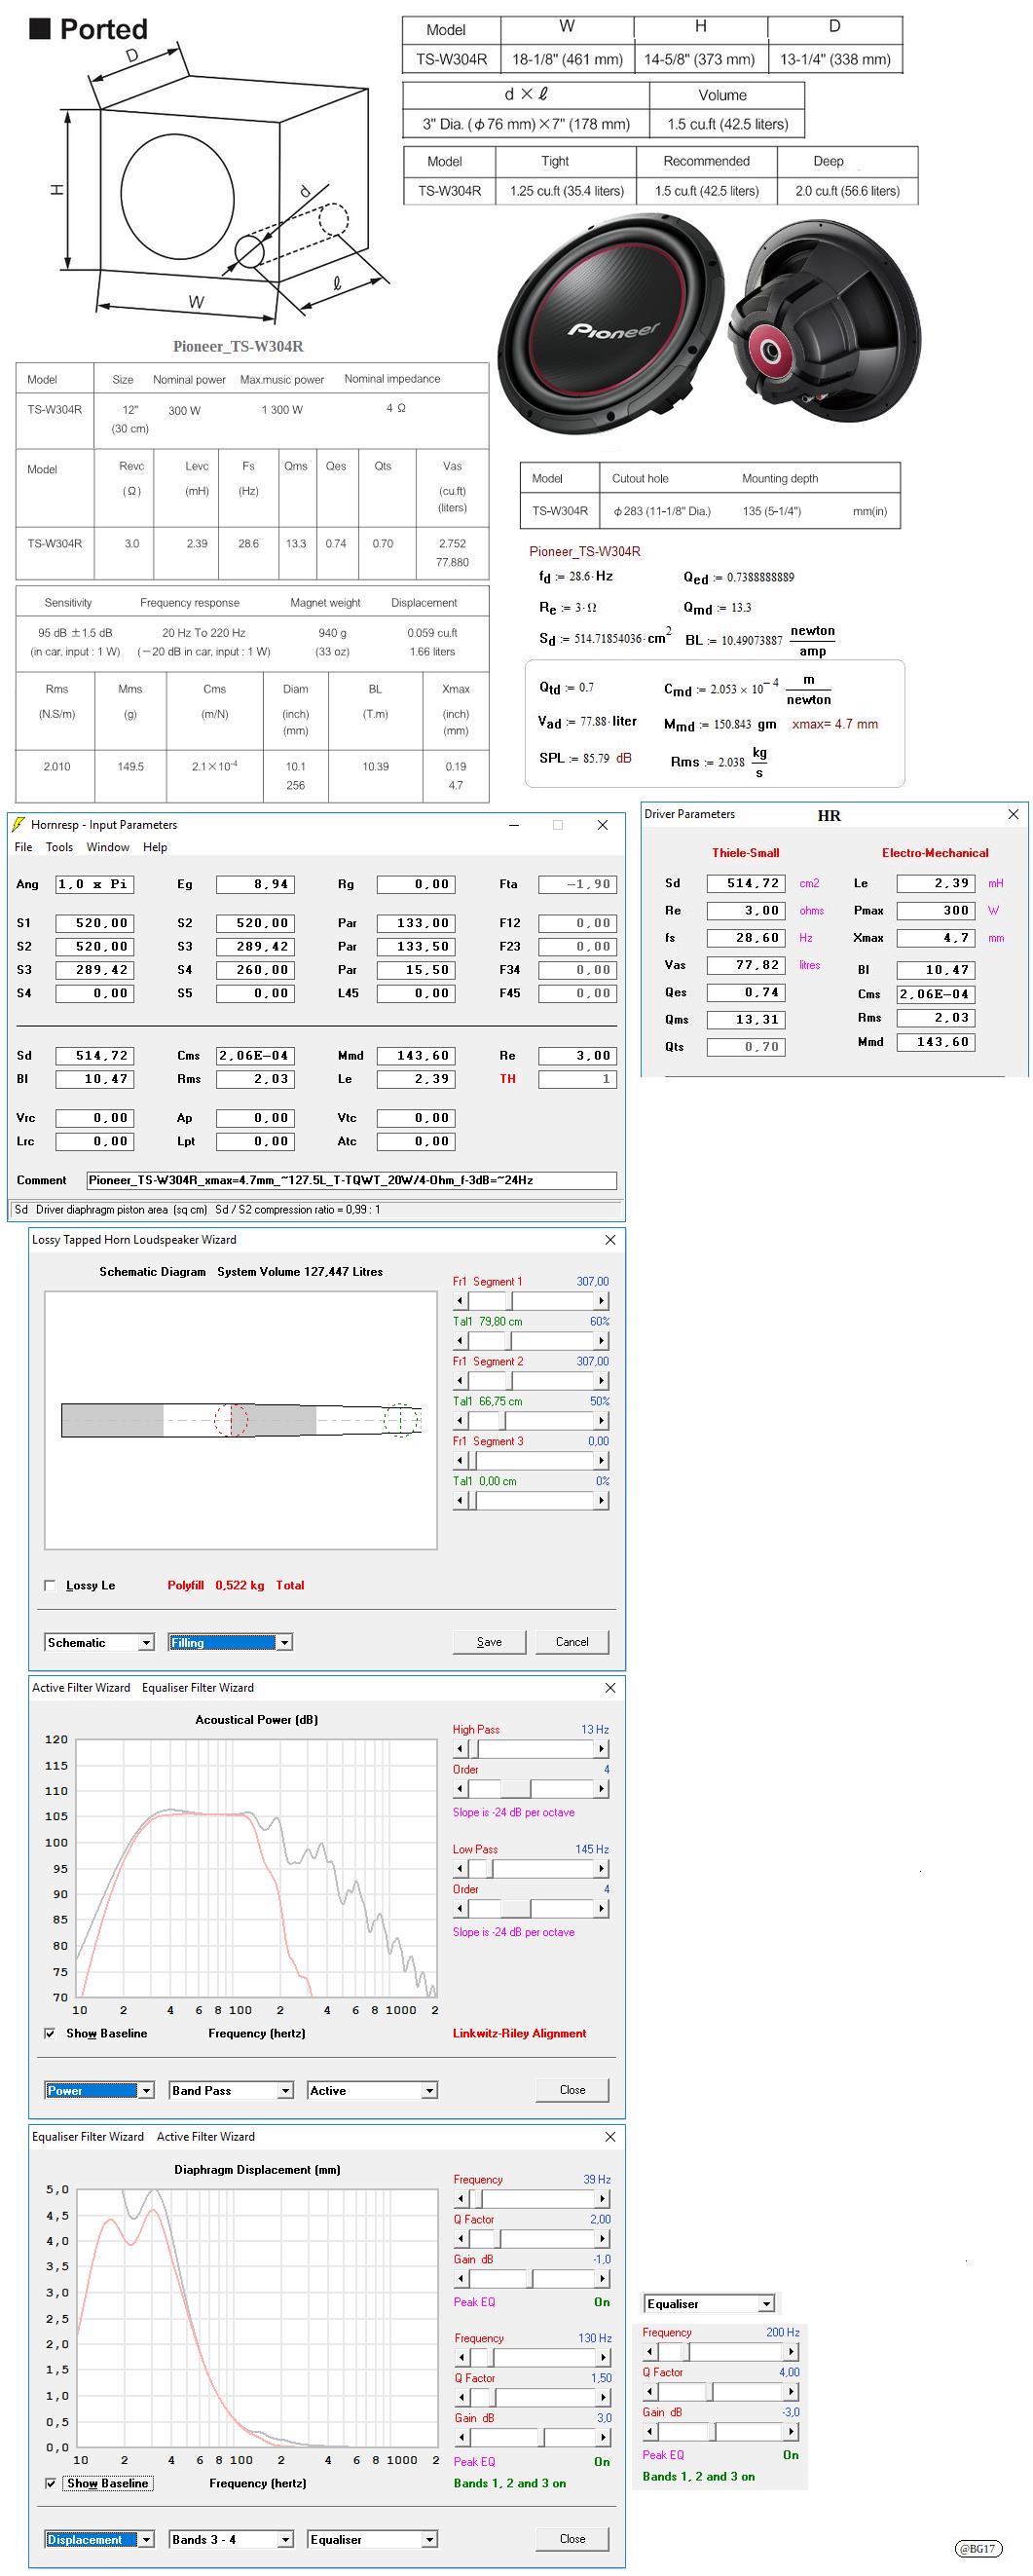Click the 39 Hz Frequency slider right arrow

(603, 2199)
